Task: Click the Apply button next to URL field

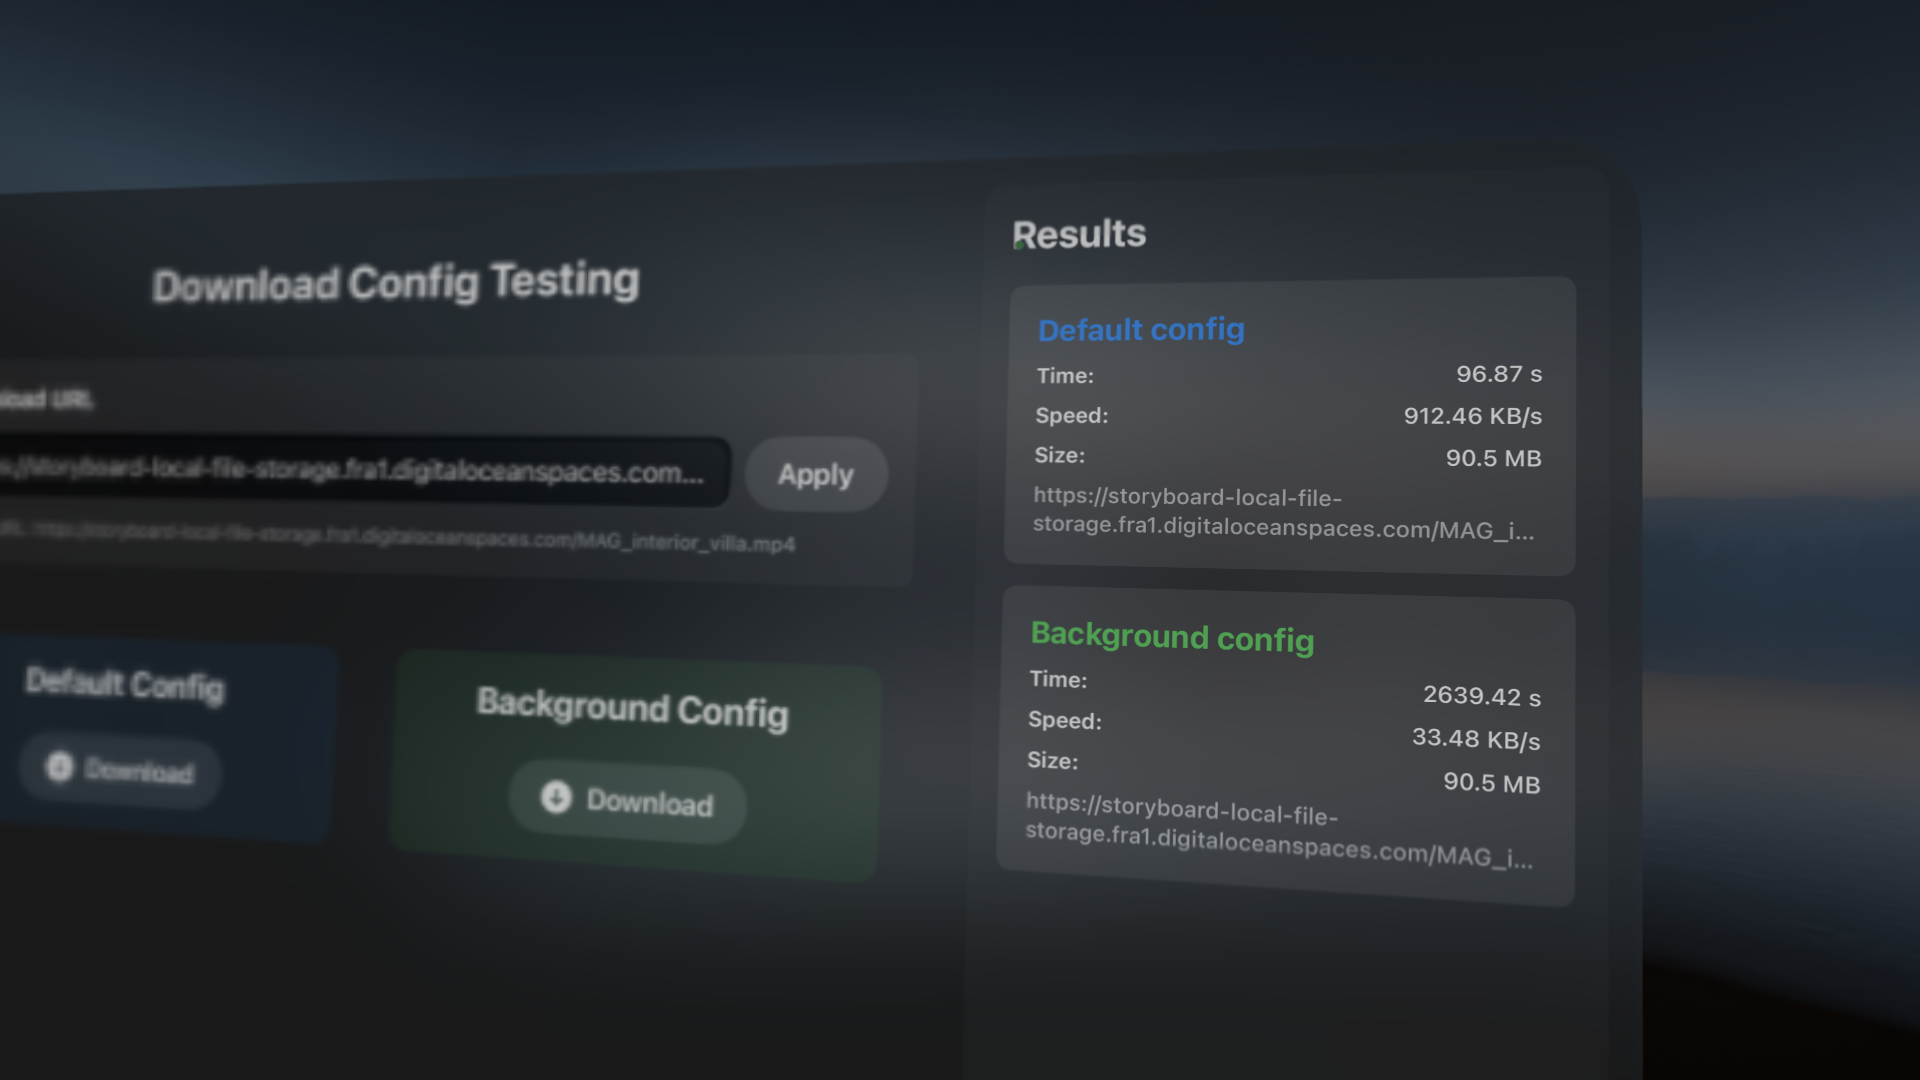Action: pos(816,475)
